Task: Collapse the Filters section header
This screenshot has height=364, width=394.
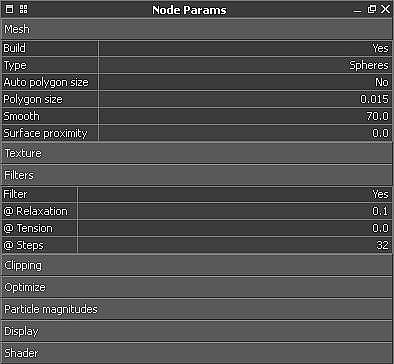Action: pos(197,175)
